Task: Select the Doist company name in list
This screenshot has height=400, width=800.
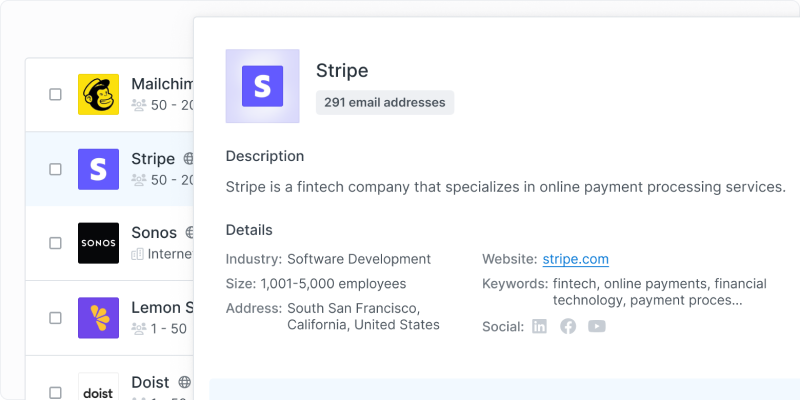Action: click(x=150, y=382)
